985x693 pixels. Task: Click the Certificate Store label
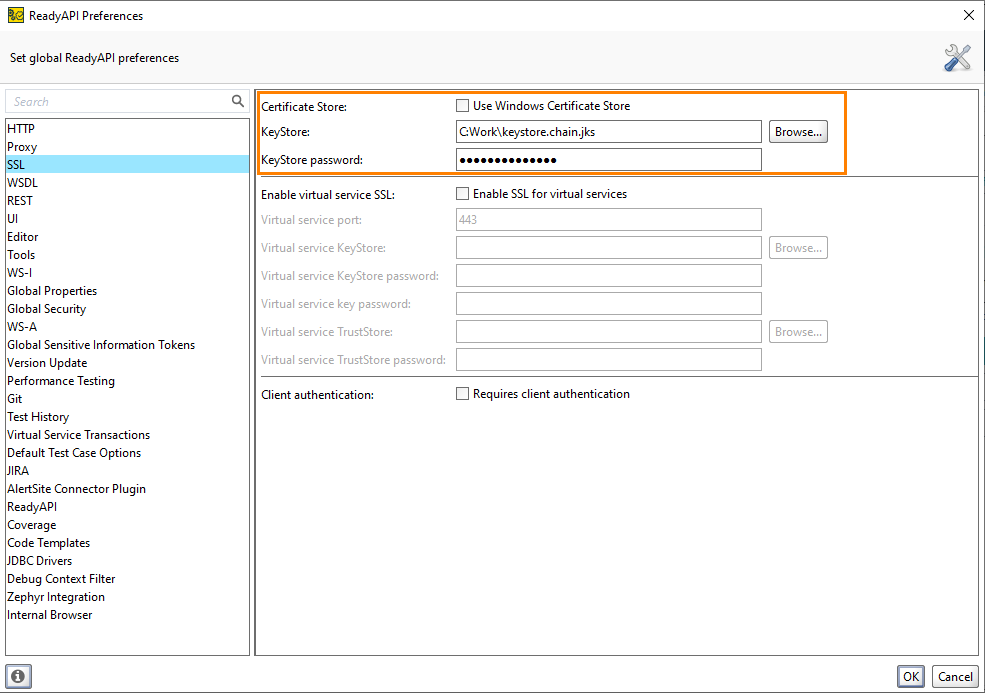click(304, 107)
